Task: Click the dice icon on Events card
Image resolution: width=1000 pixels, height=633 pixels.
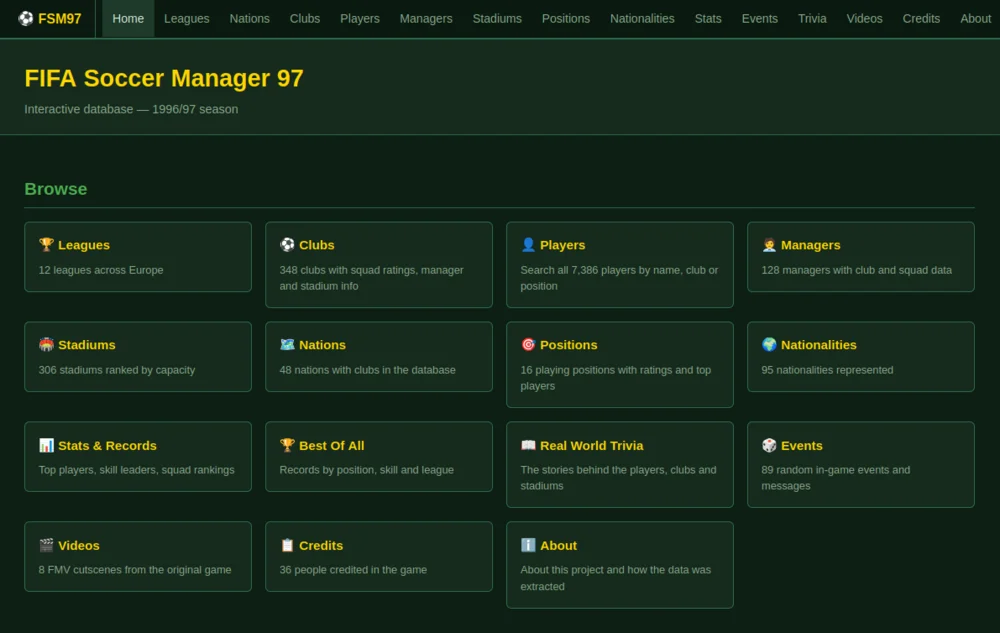Action: point(769,445)
